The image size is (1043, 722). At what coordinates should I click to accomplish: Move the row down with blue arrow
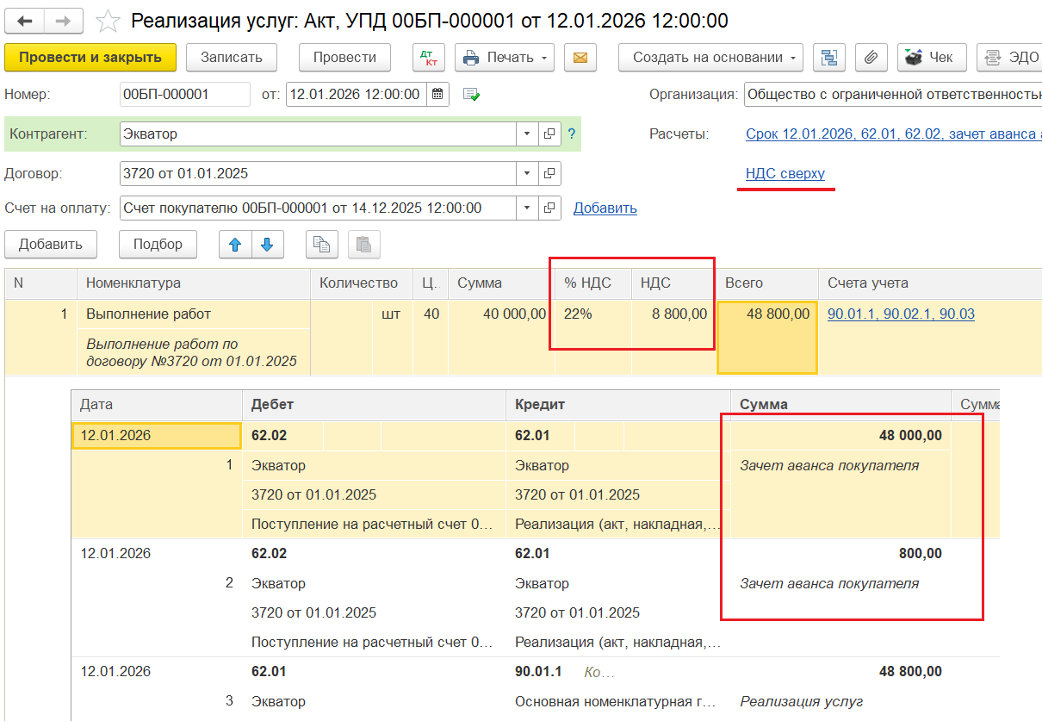tap(267, 244)
